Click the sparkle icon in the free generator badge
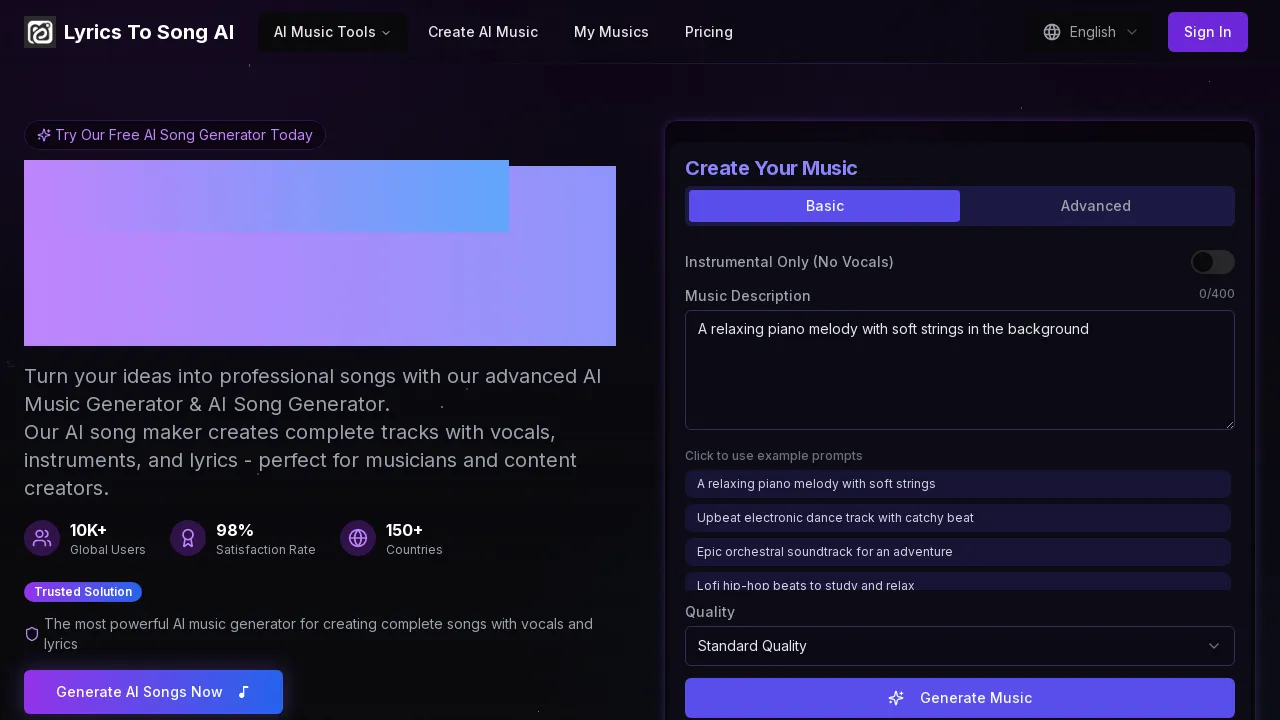 [x=44, y=135]
